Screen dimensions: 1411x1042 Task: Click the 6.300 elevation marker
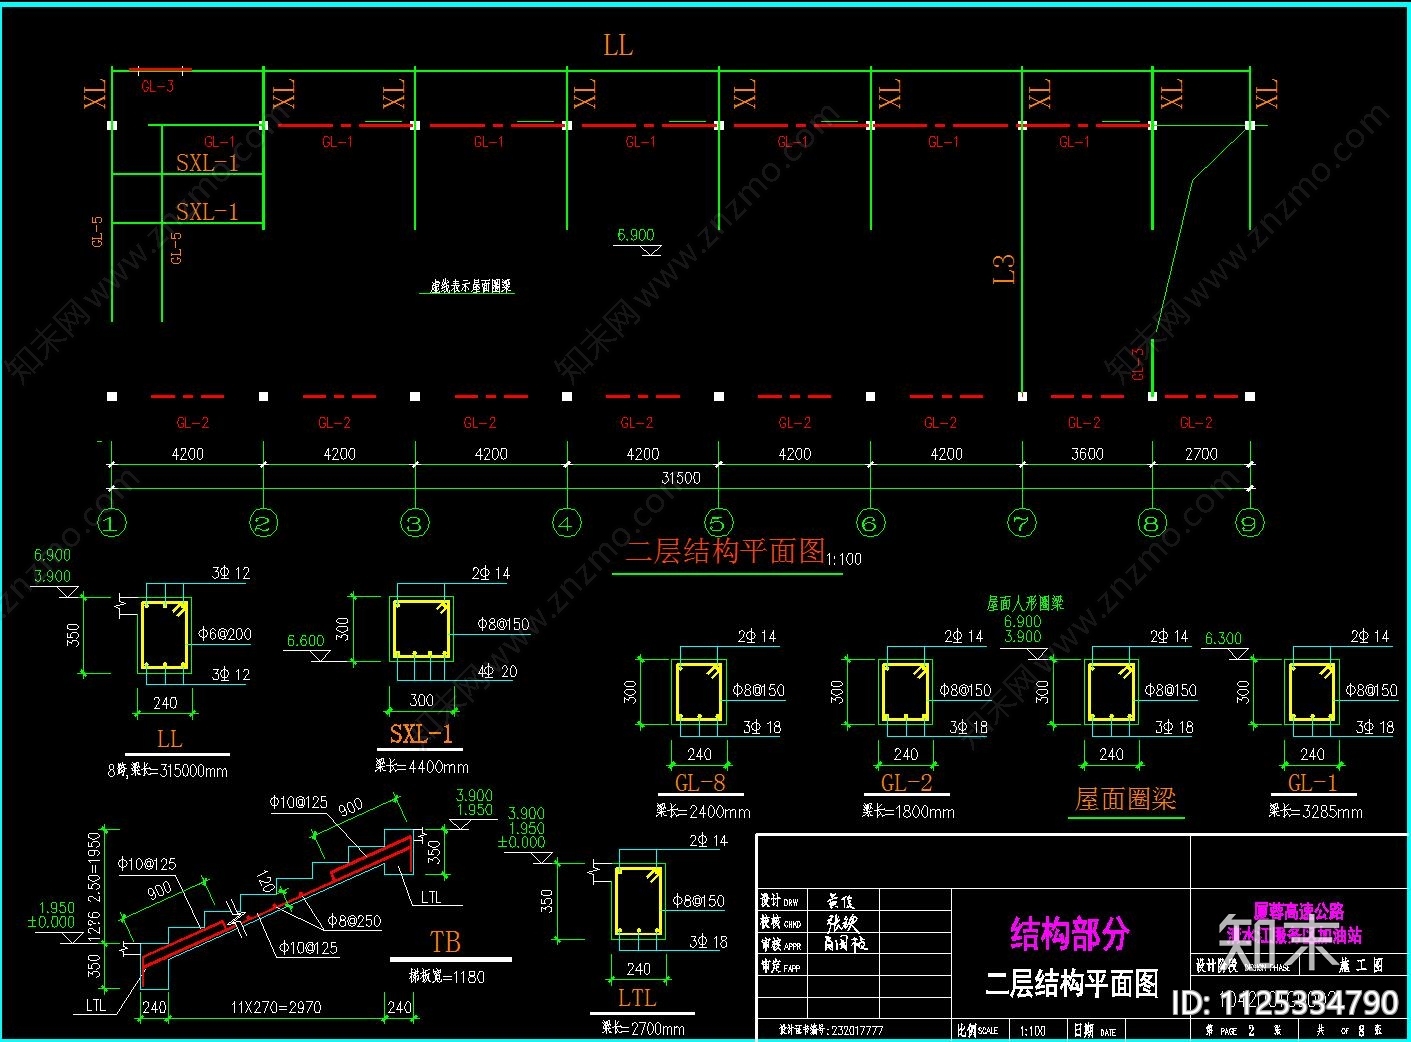(1223, 638)
